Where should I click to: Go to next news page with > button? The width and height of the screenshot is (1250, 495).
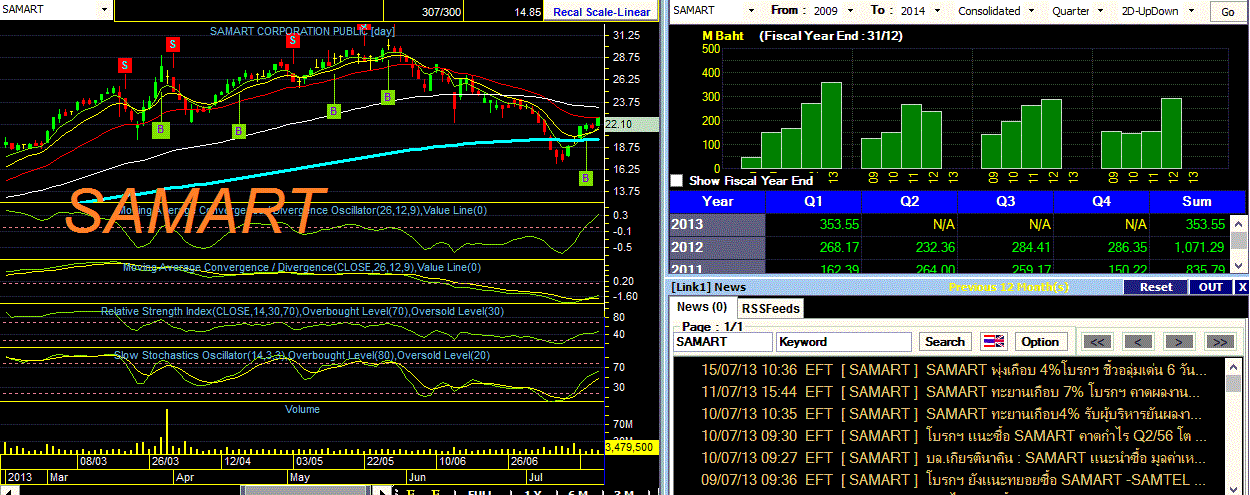coord(1179,342)
